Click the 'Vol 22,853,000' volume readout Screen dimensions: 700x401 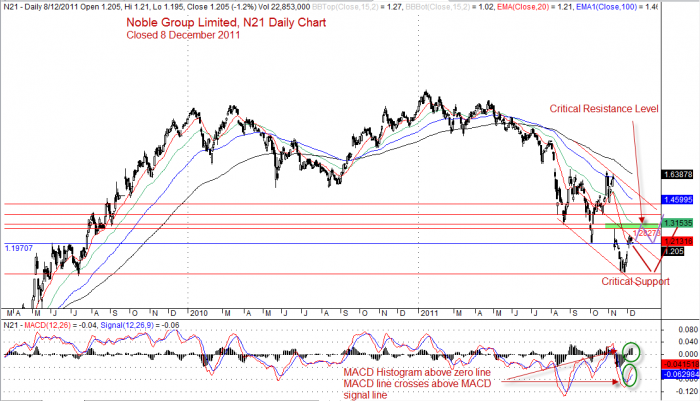pyautogui.click(x=283, y=7)
